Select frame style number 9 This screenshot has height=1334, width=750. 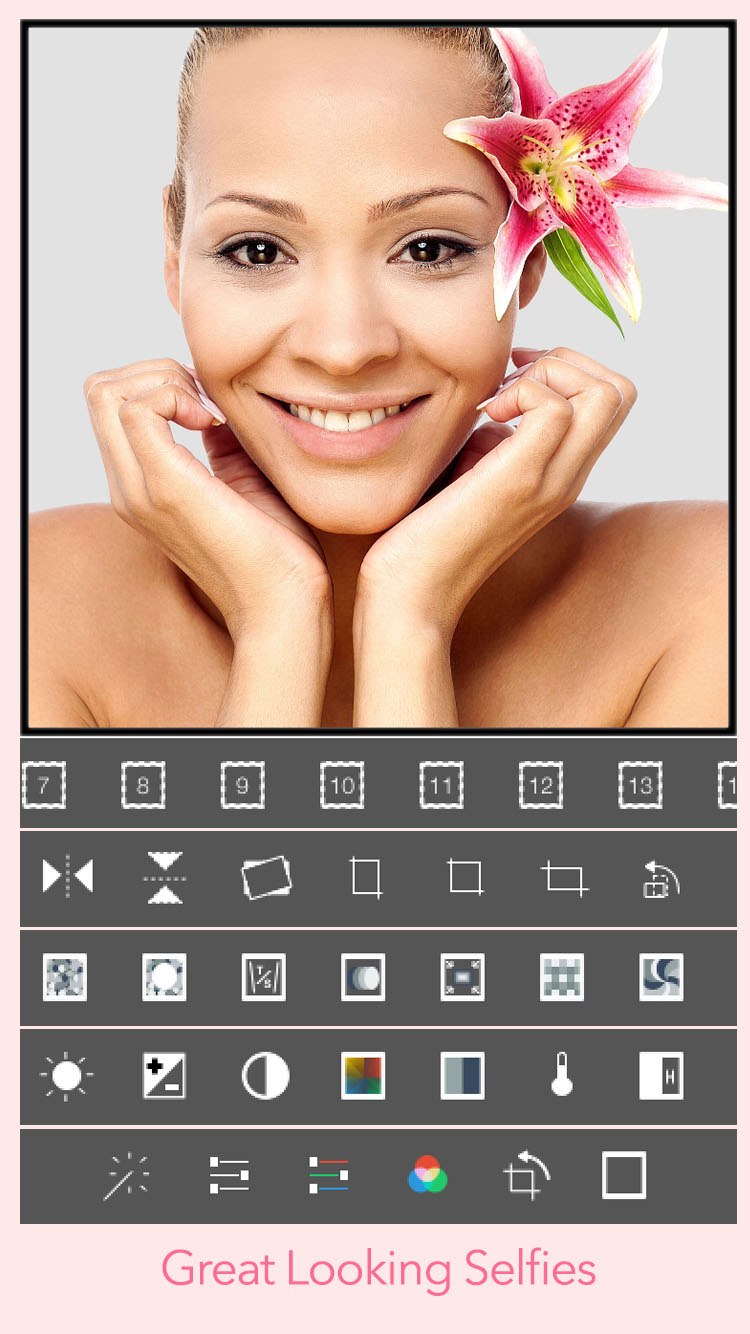point(242,785)
